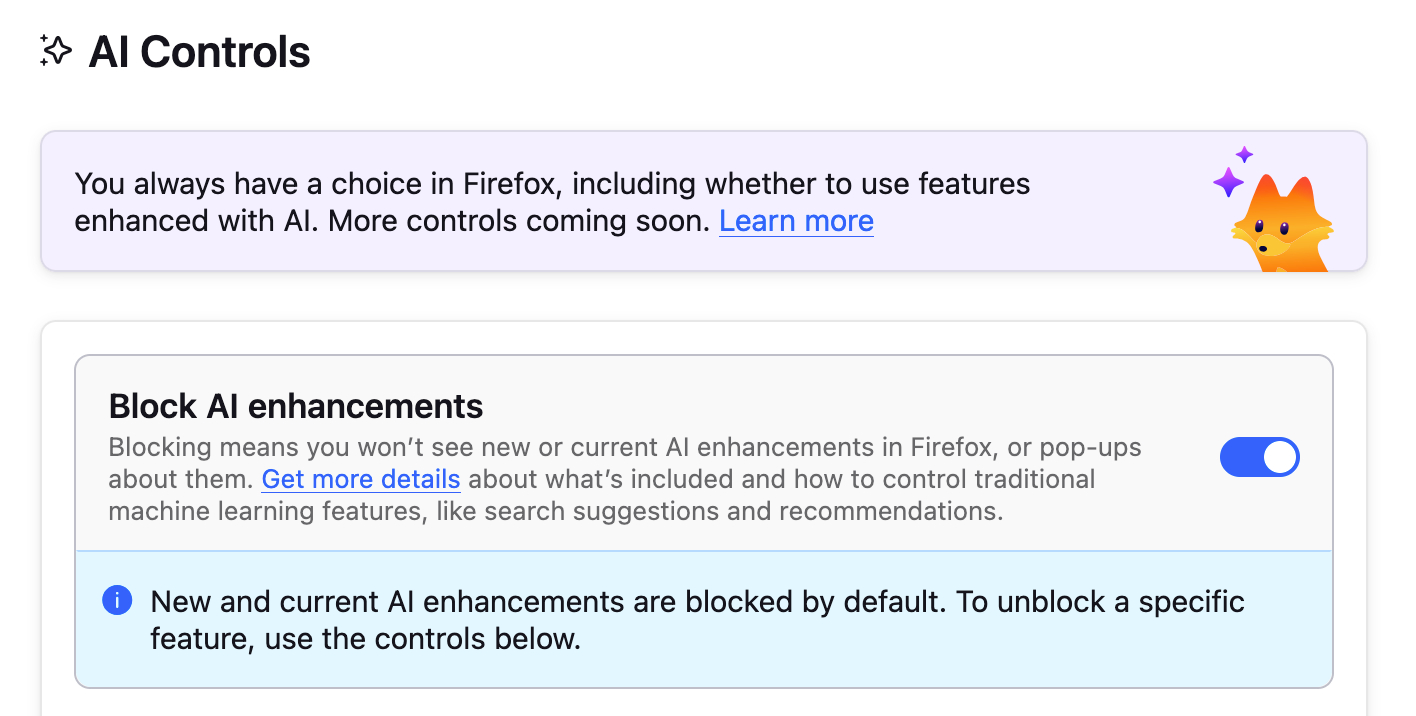Click the fox mascot's face
This screenshot has height=716, width=1416.
tap(1272, 231)
